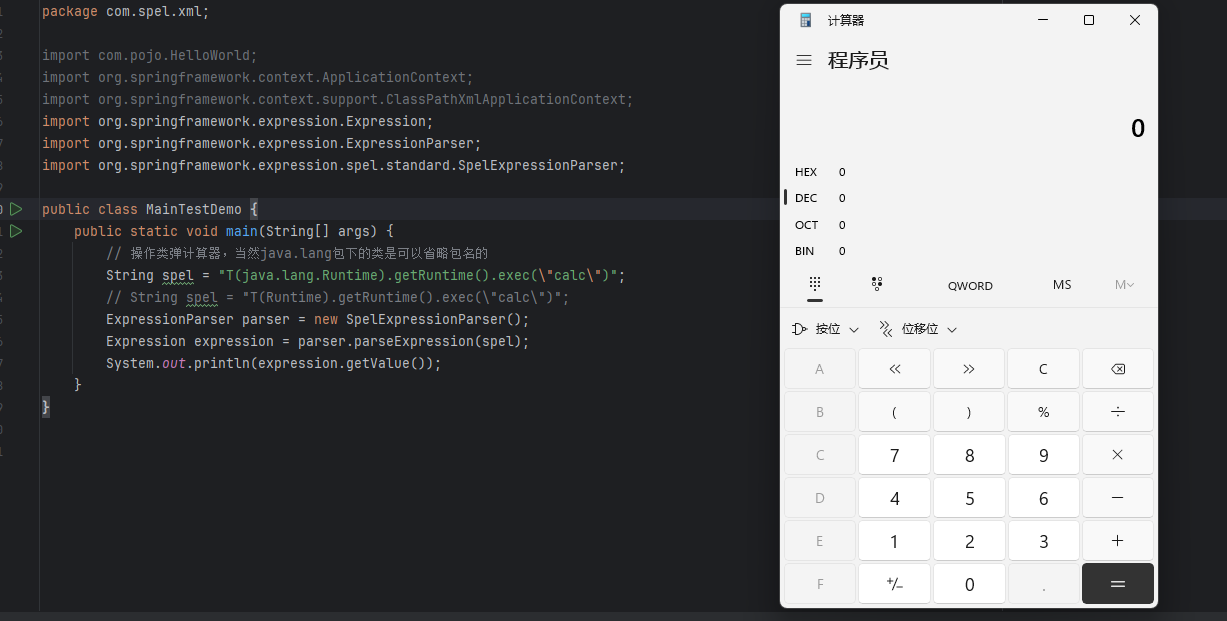Click parser.parseExpression(spel) call

414,341
